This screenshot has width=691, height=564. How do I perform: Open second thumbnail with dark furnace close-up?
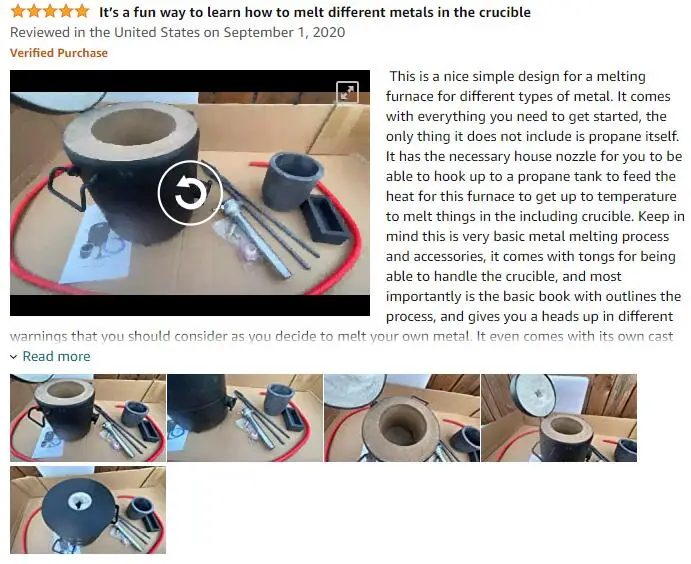point(245,418)
